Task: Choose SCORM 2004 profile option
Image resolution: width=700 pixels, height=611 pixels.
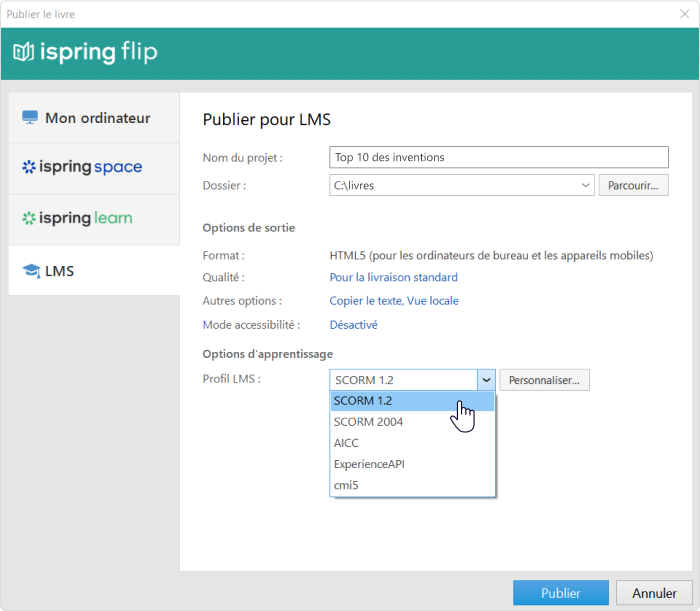Action: (x=412, y=422)
